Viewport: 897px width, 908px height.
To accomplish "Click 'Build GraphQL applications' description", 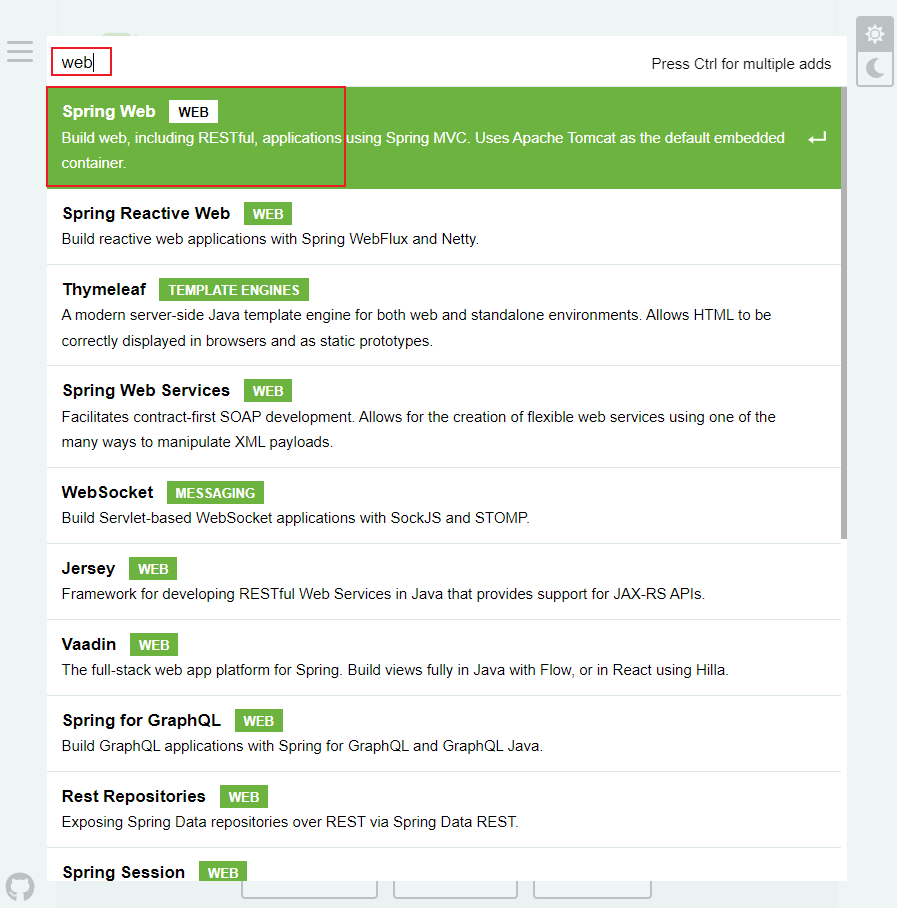I will [x=302, y=746].
